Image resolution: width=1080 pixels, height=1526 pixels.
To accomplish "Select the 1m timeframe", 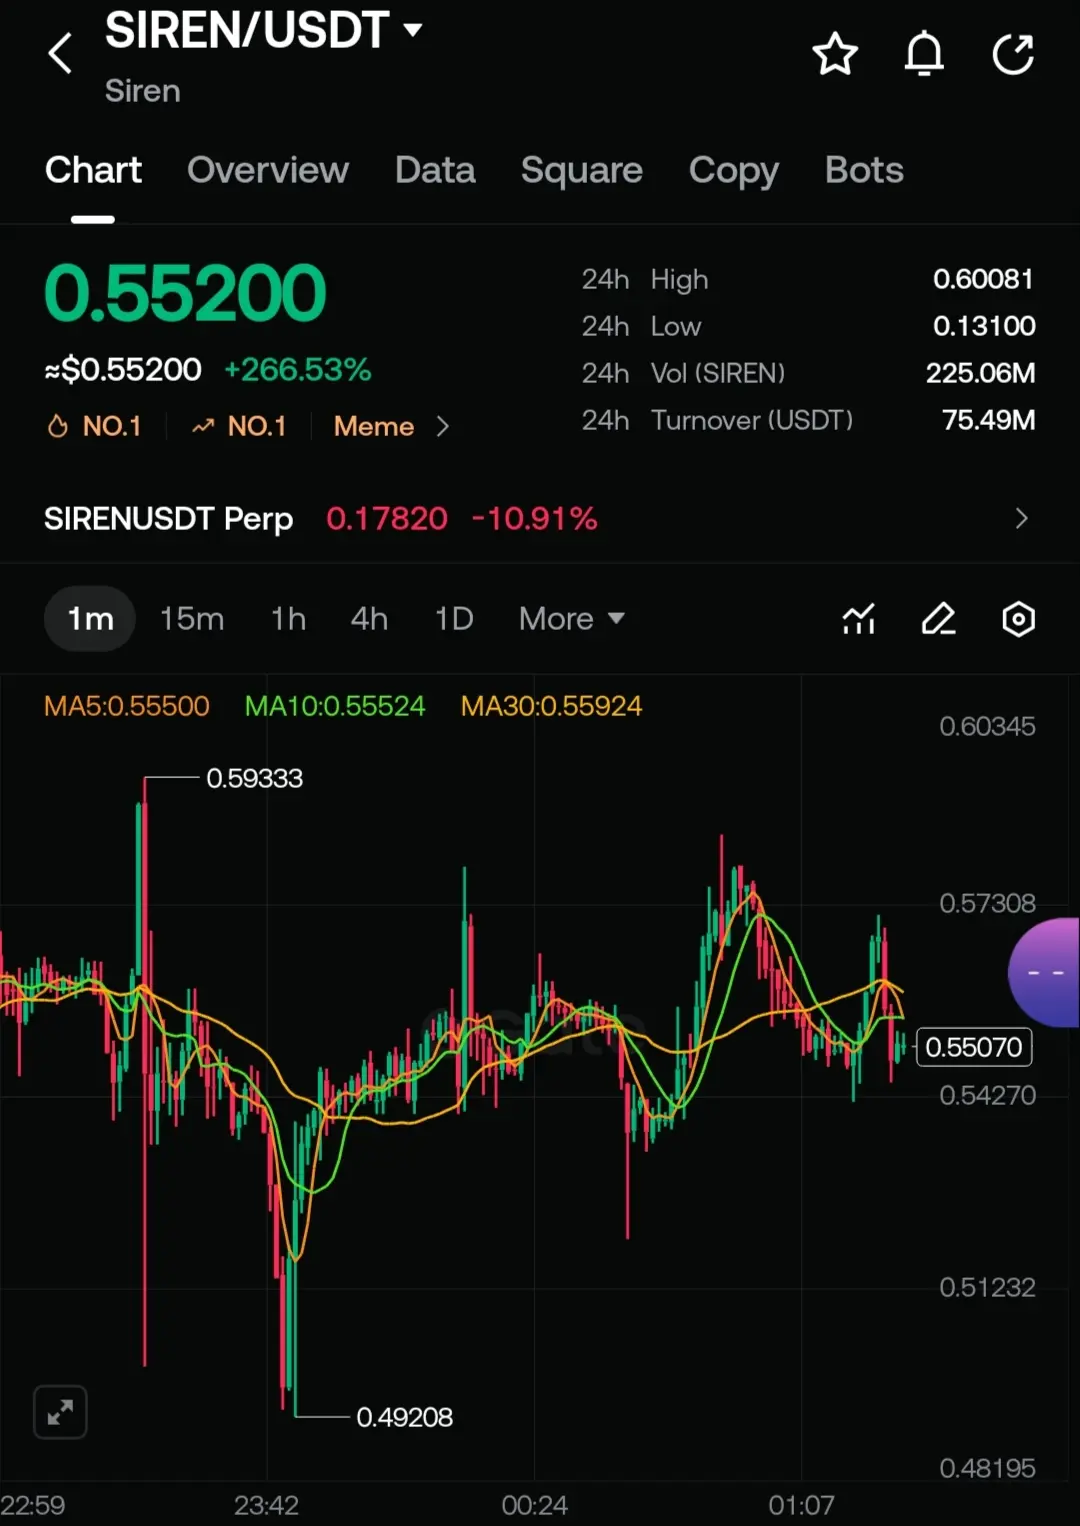I will (x=90, y=619).
